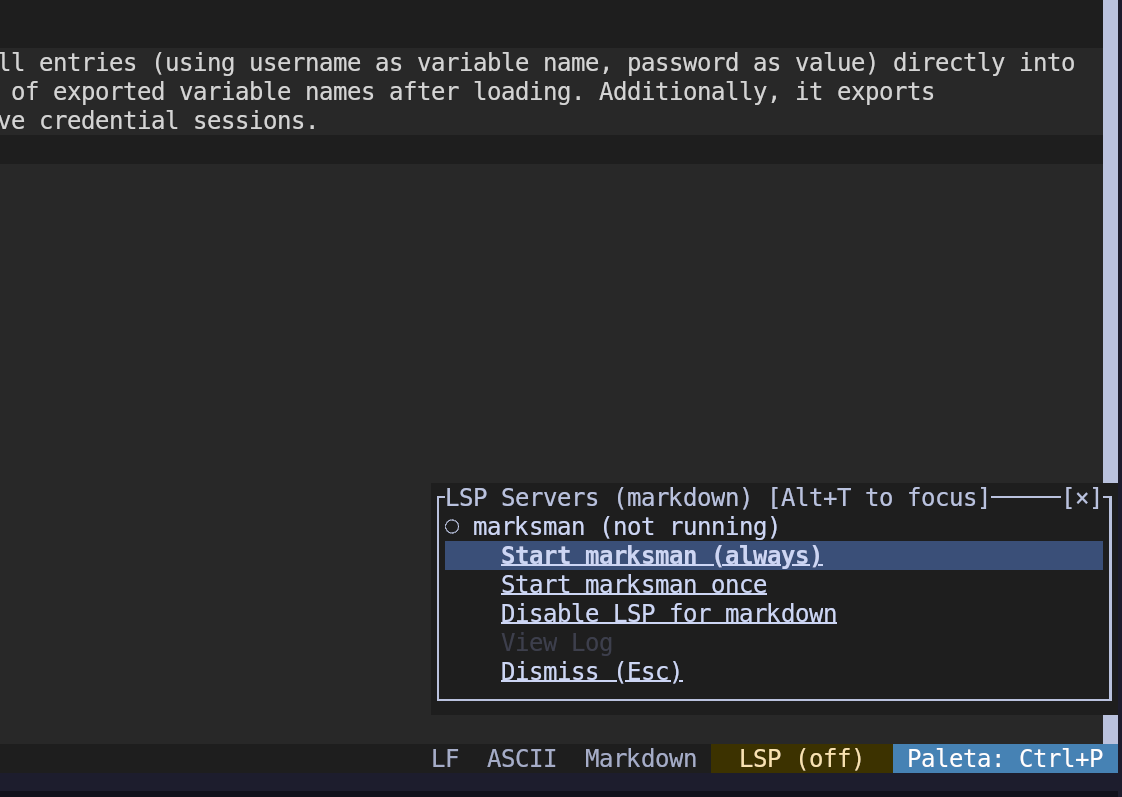
Task: Open the command palette via Paleta: Ctrl+P
Action: click(1004, 759)
